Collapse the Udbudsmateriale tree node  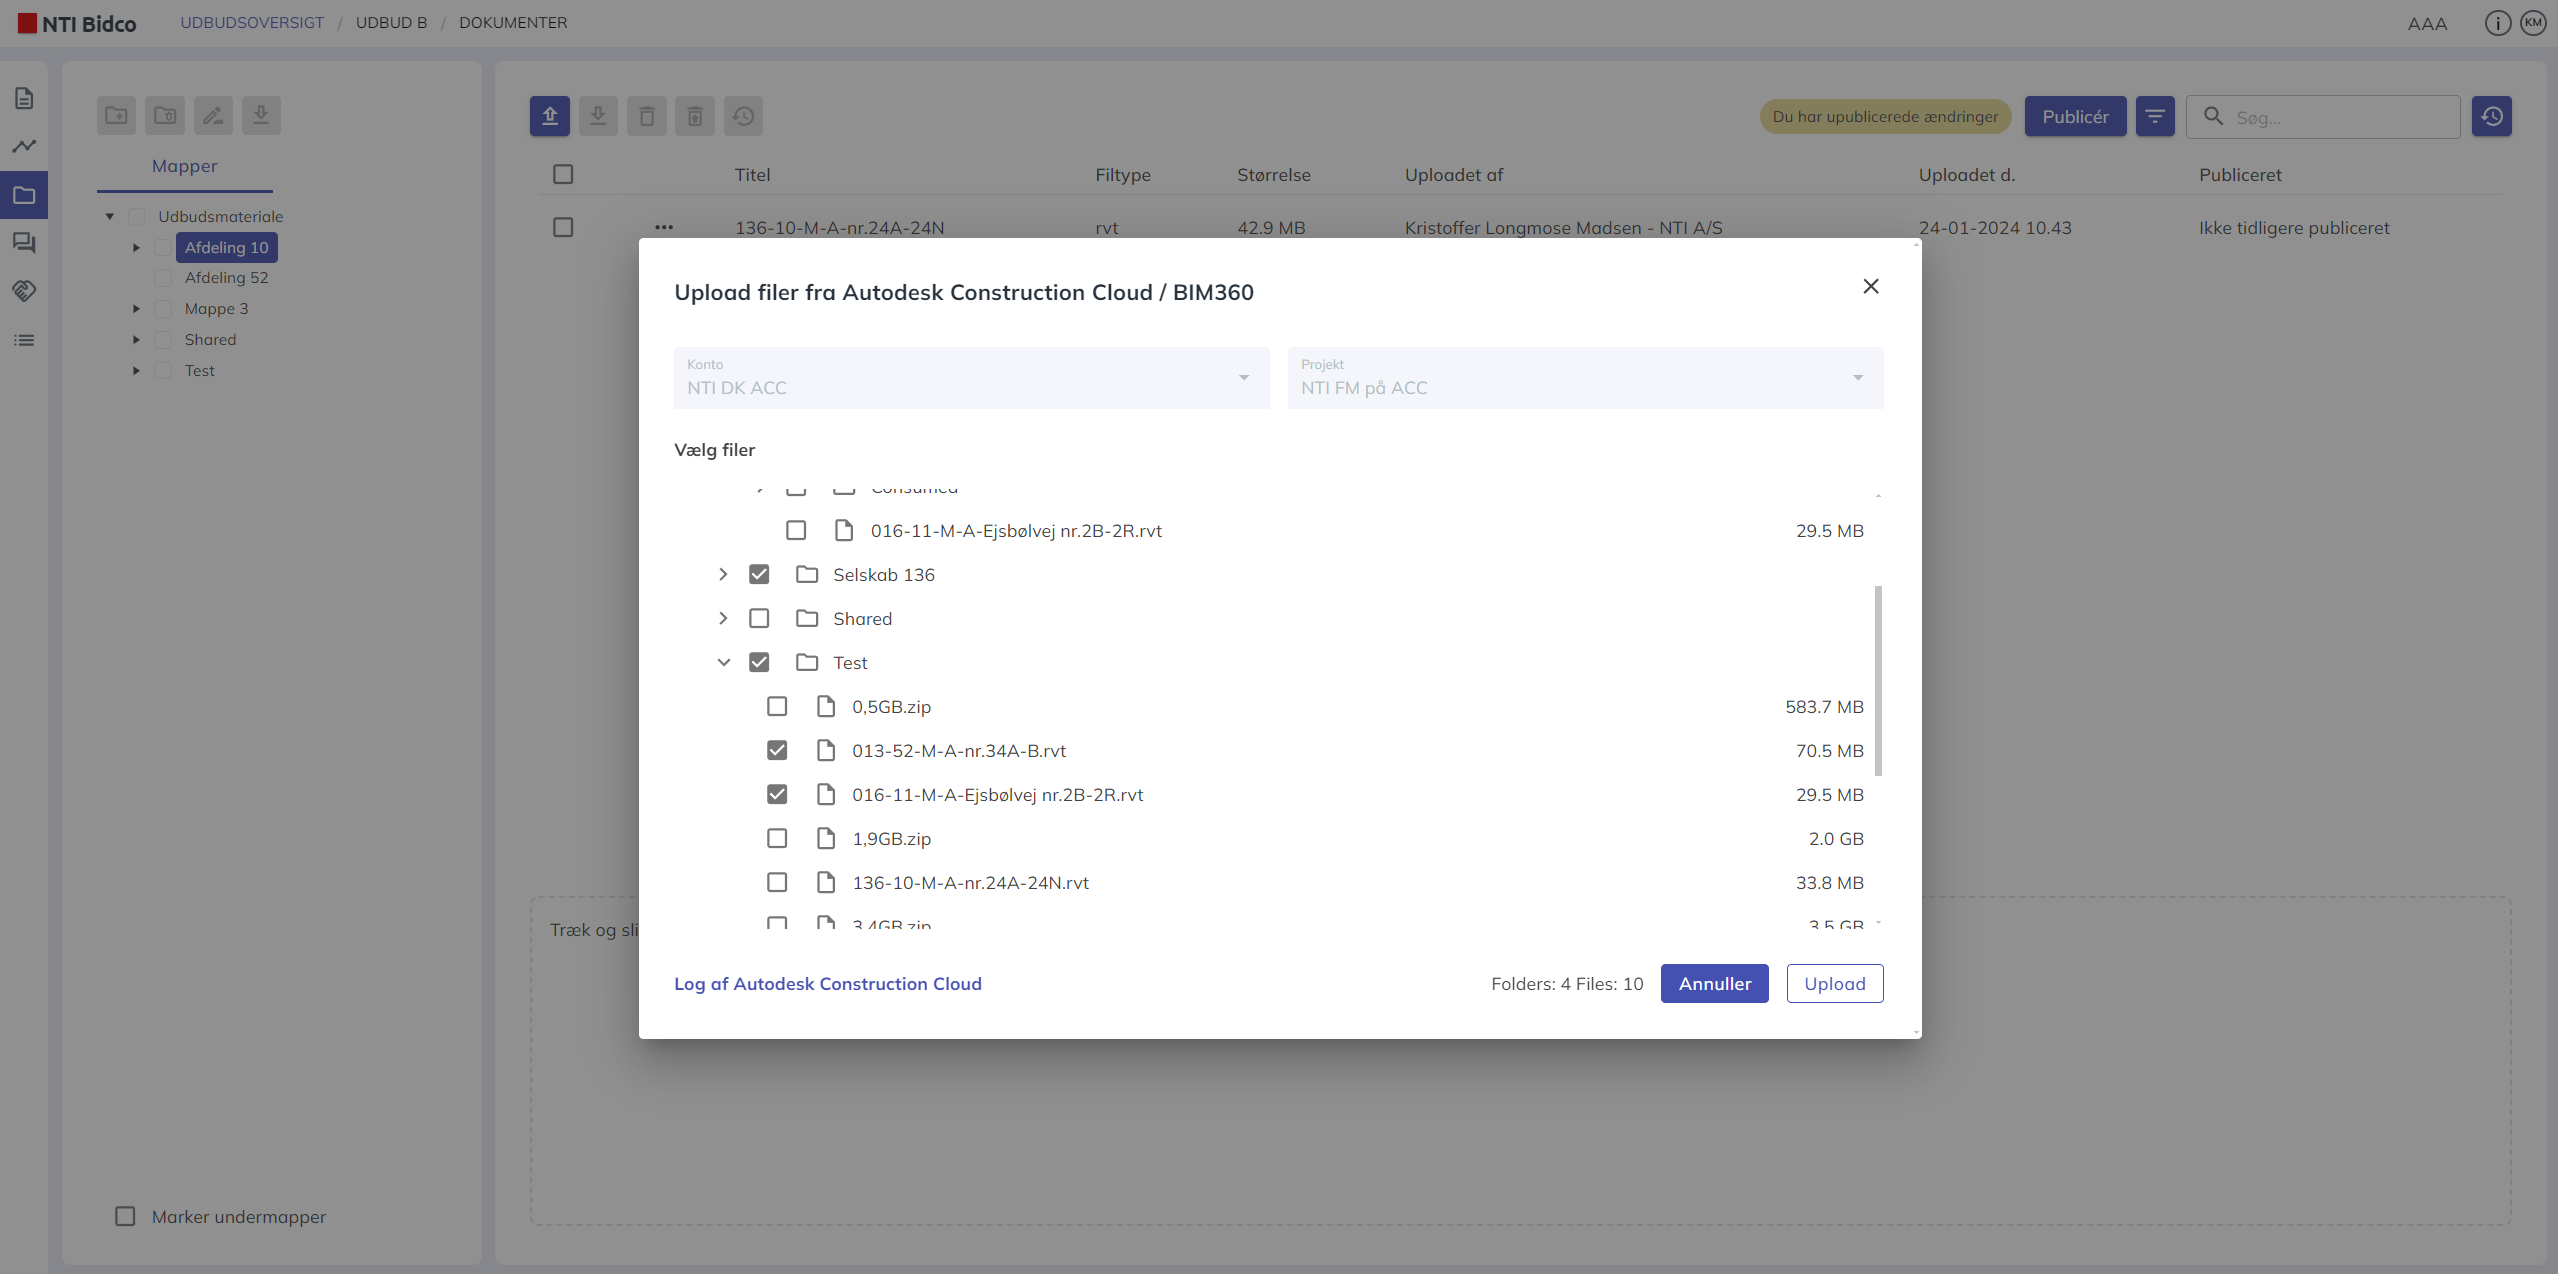click(110, 216)
